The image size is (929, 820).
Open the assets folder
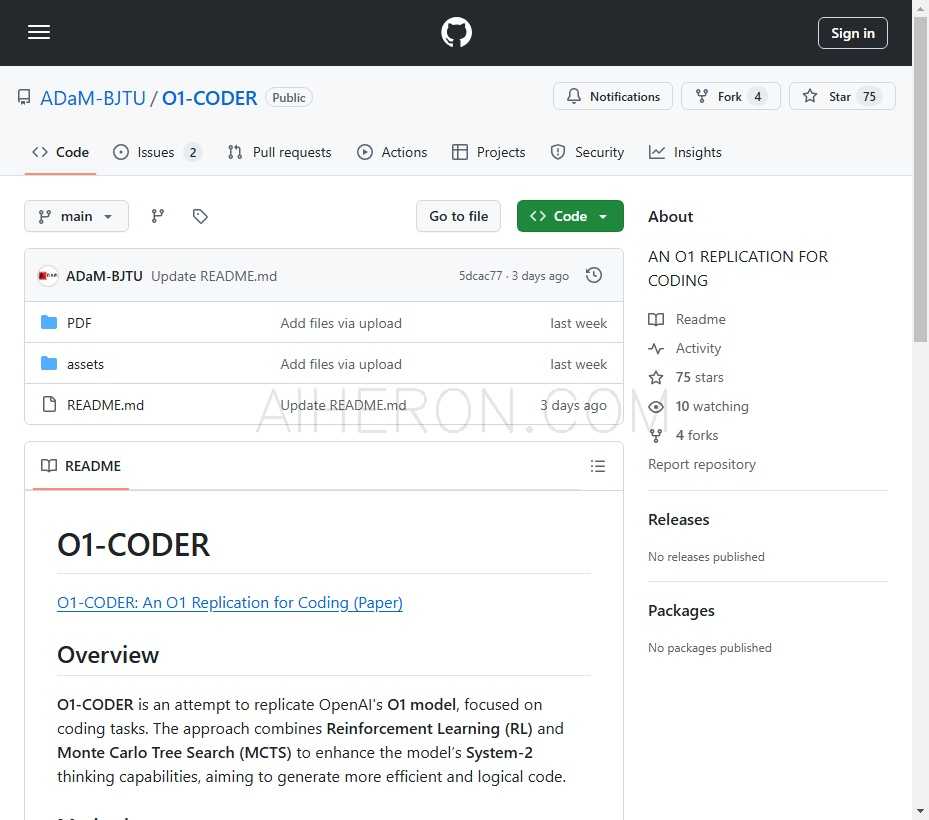(85, 364)
